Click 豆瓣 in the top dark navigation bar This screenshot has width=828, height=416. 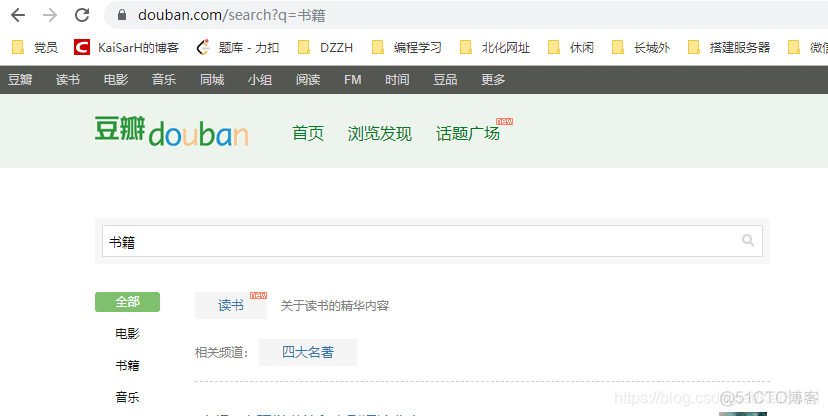pos(20,80)
